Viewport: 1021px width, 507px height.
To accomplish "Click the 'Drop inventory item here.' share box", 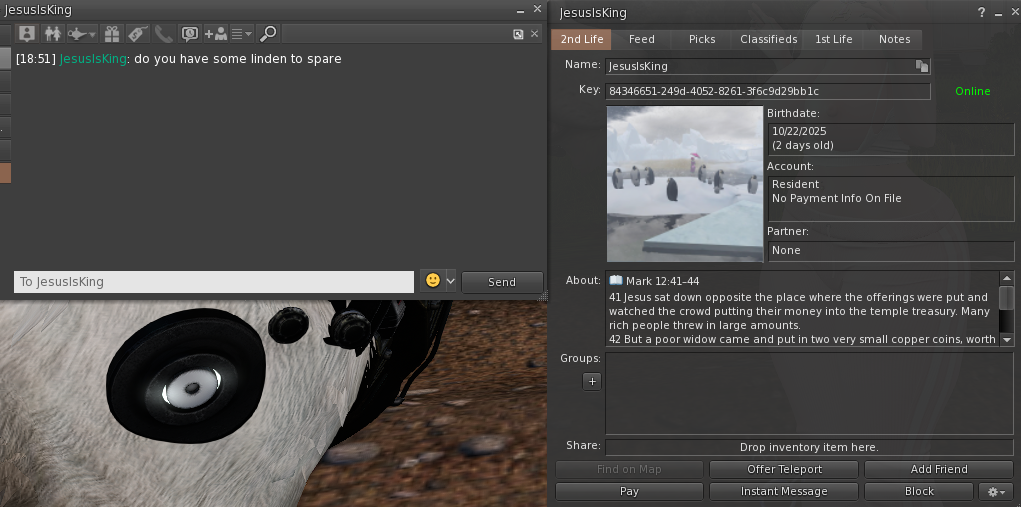I will coord(809,447).
